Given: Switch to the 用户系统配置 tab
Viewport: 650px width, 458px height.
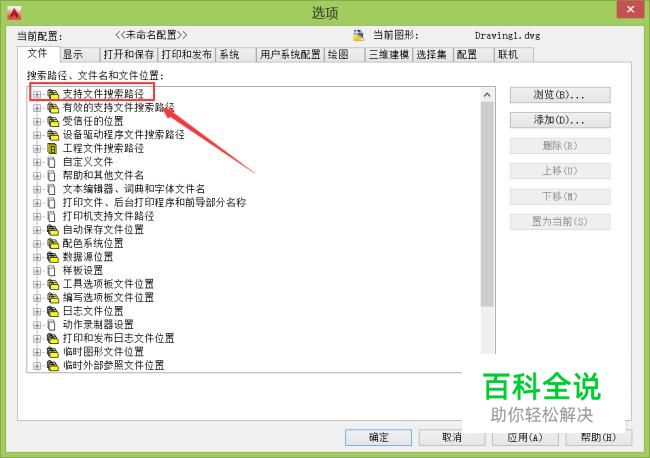Looking at the screenshot, I should 290,55.
